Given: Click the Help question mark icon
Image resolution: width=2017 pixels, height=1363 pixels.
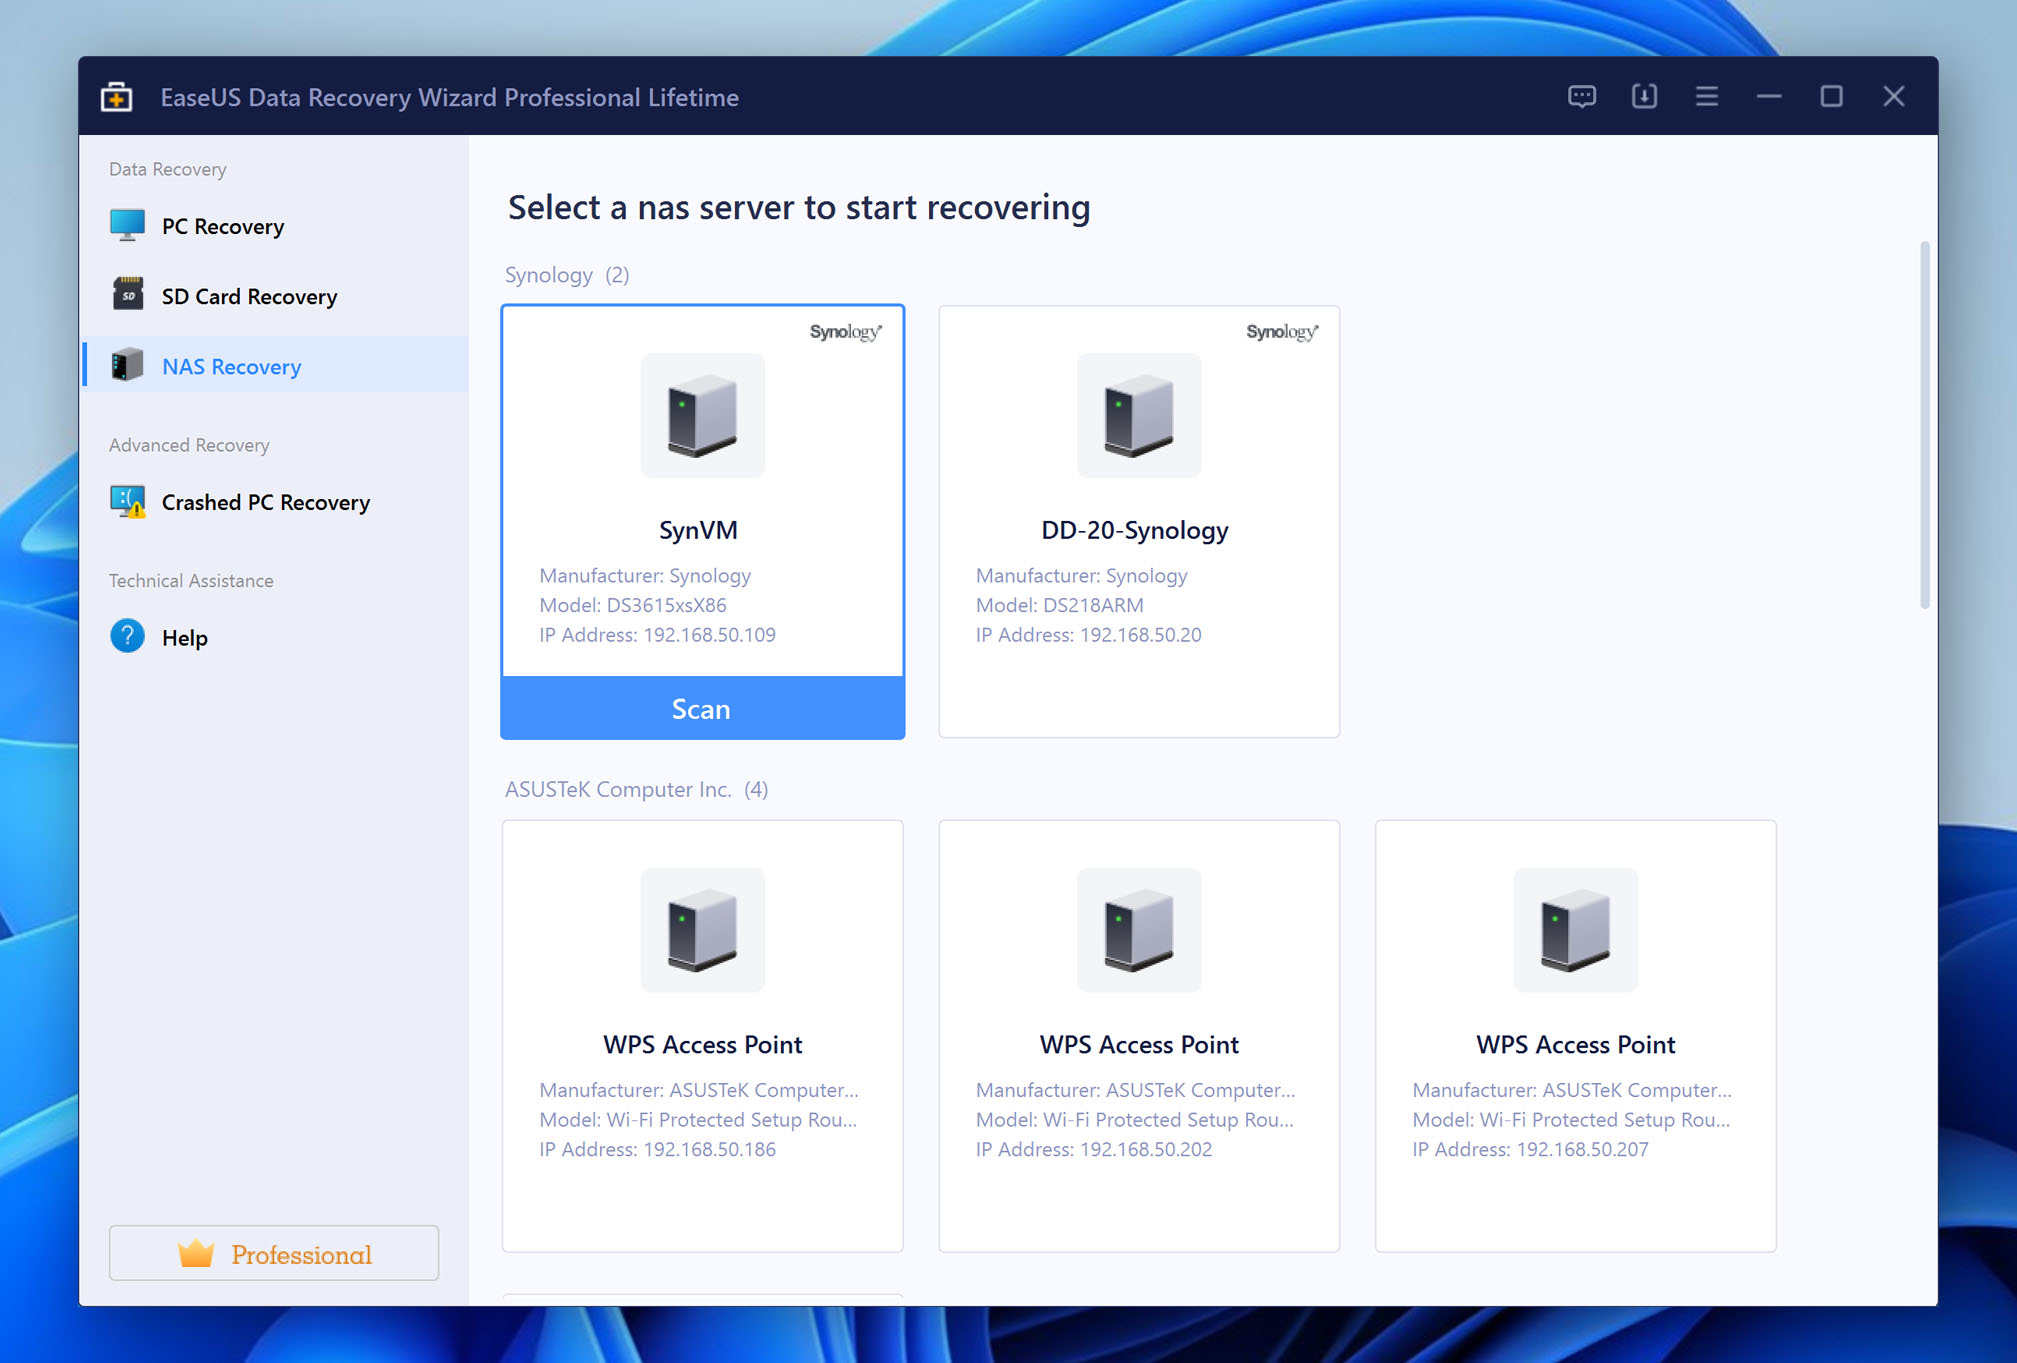Looking at the screenshot, I should (x=127, y=636).
